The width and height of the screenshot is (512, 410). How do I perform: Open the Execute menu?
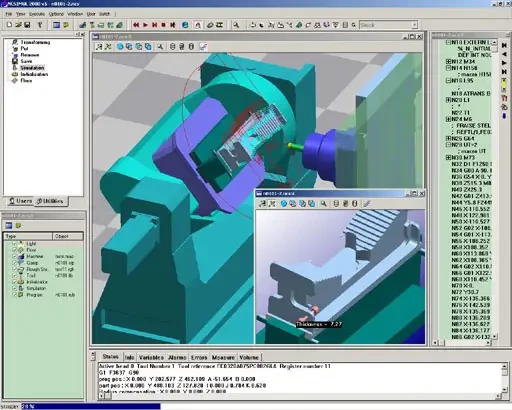(x=37, y=14)
